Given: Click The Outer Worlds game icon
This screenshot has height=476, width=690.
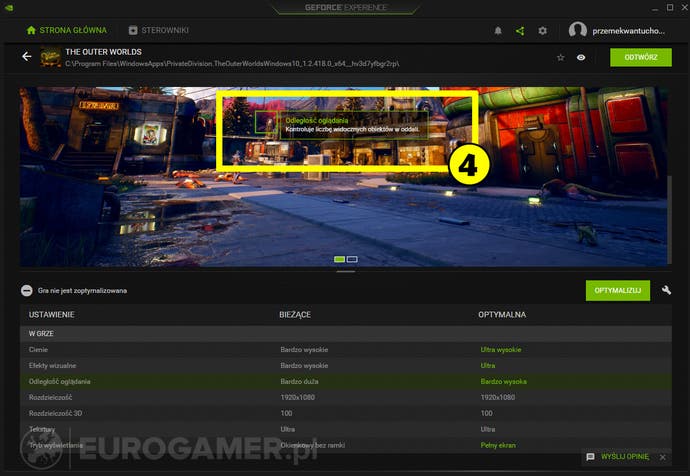Looking at the screenshot, I should pos(51,57).
